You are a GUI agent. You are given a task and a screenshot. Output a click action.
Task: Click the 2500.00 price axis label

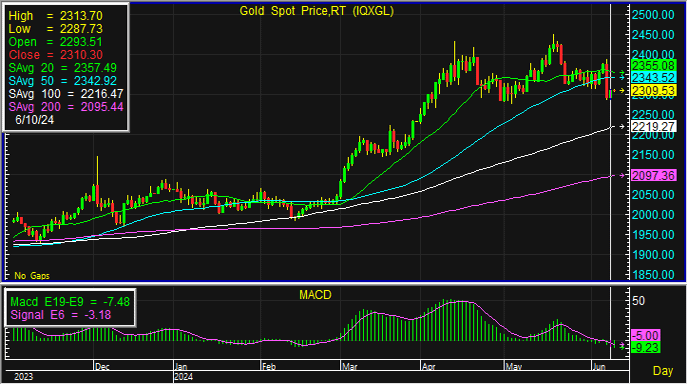click(653, 14)
